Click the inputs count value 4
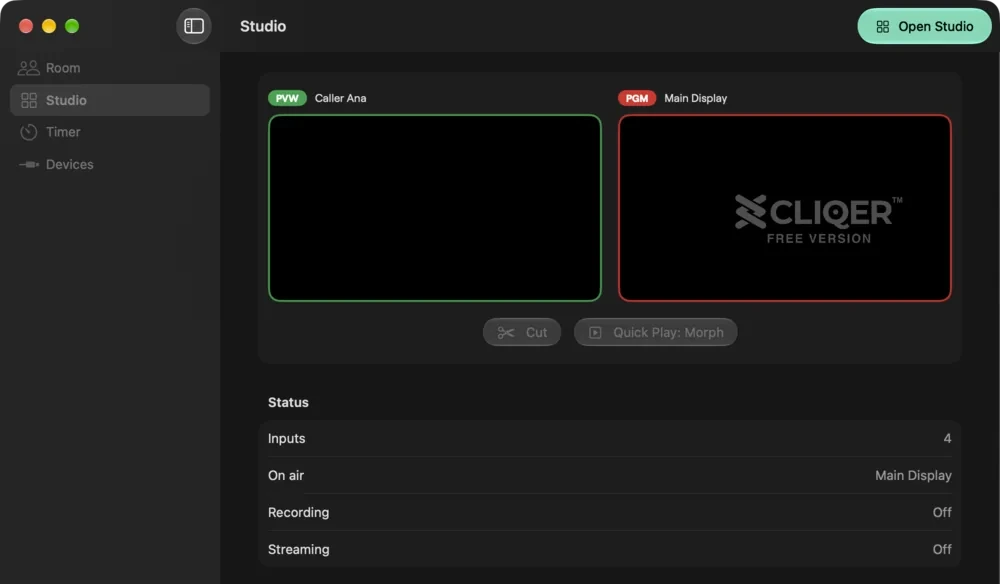1000x584 pixels. coord(947,439)
